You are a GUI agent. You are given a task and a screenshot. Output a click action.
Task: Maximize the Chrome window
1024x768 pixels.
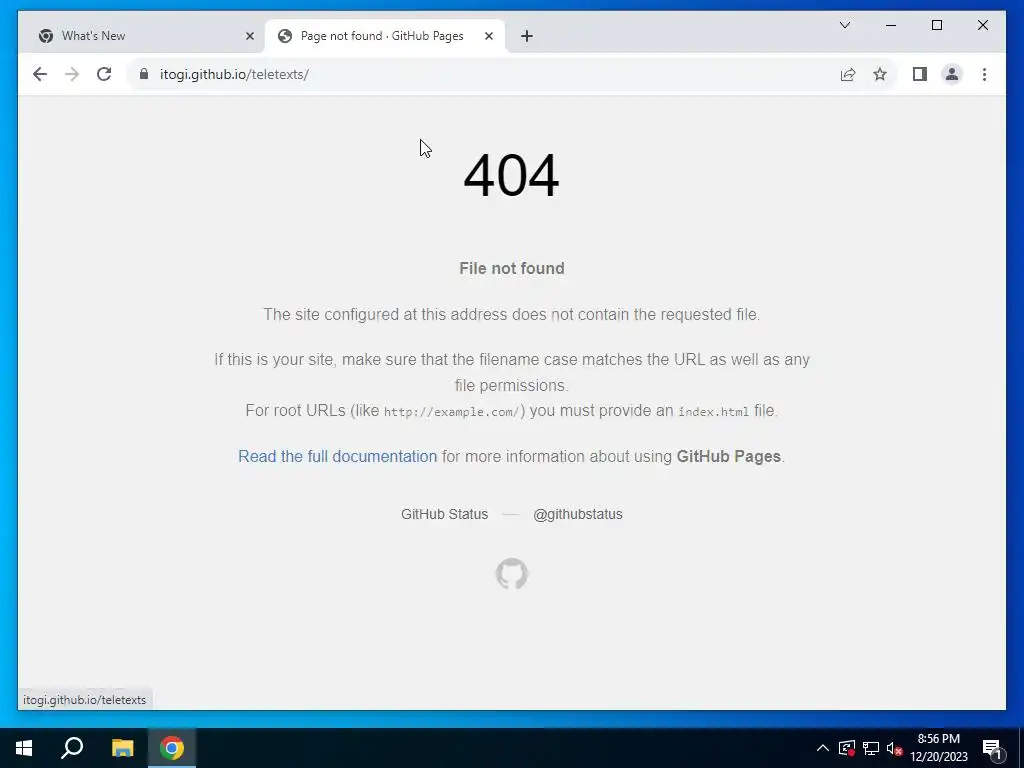(x=936, y=25)
